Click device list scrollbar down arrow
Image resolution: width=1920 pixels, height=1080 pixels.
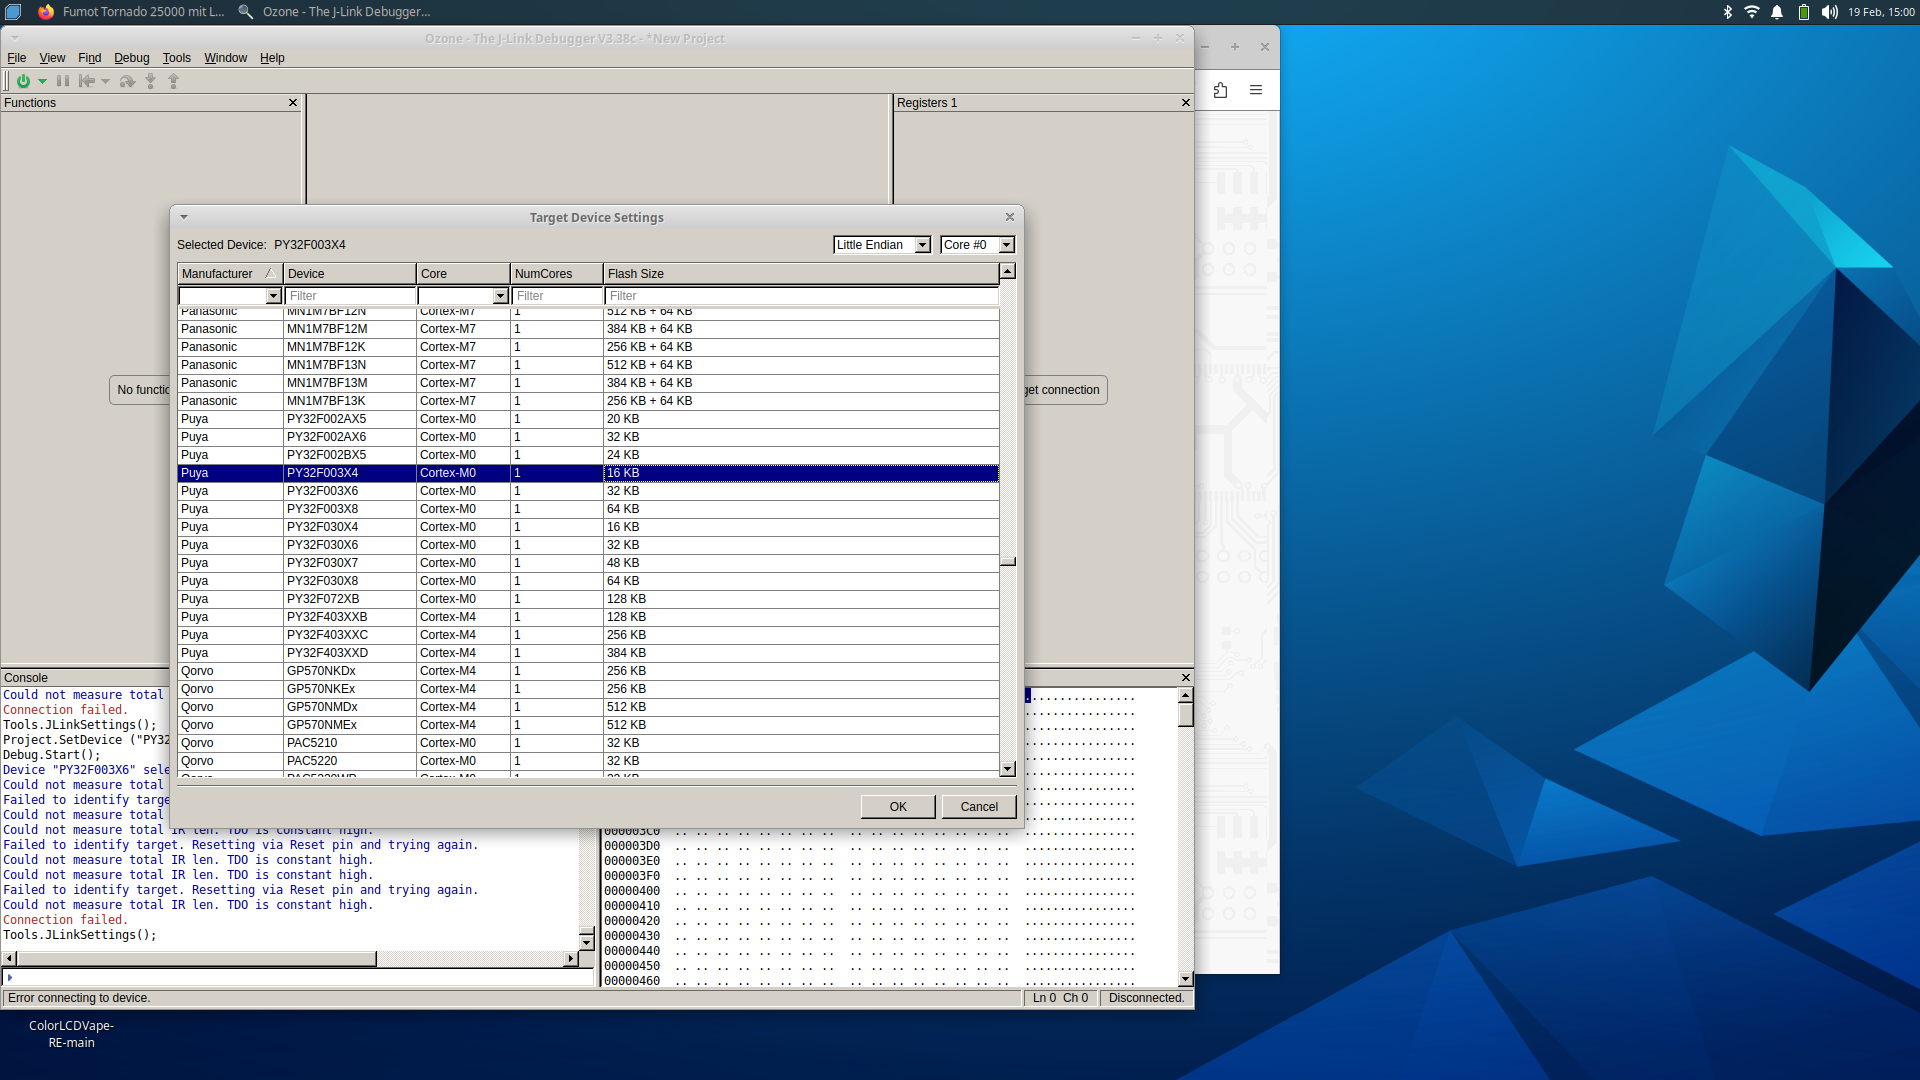pyautogui.click(x=1008, y=769)
